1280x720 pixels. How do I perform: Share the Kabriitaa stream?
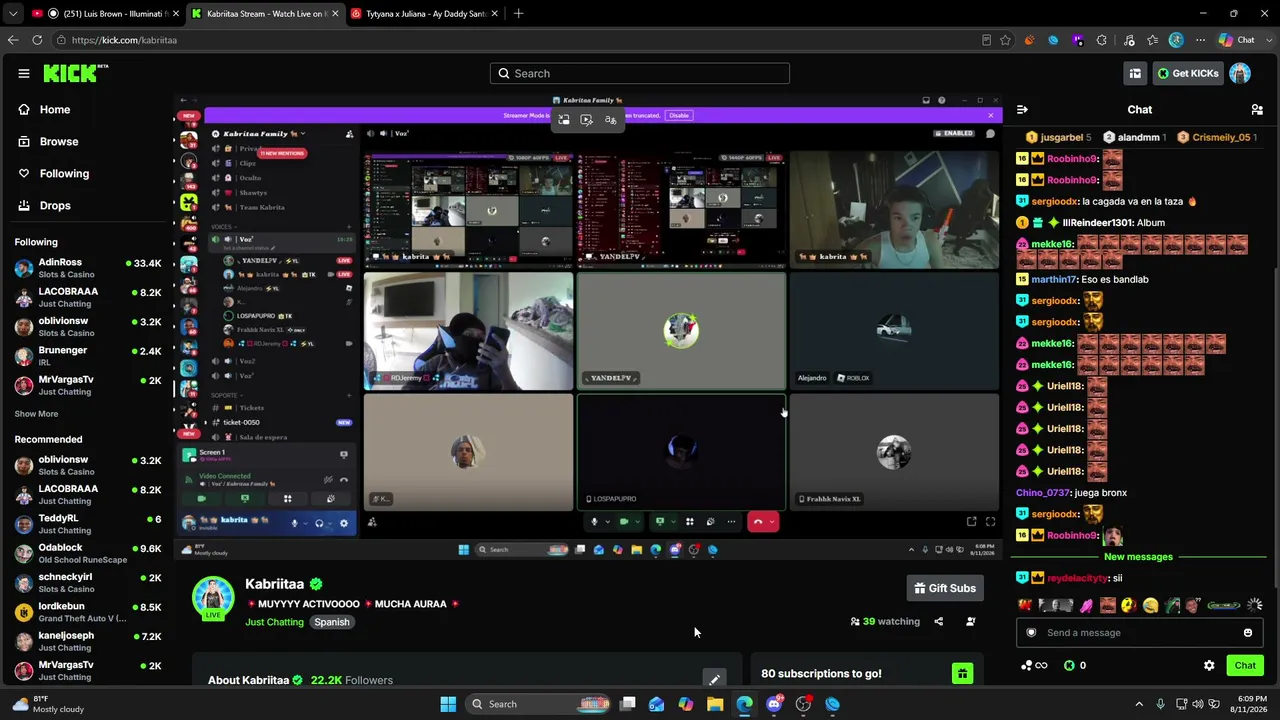click(938, 622)
